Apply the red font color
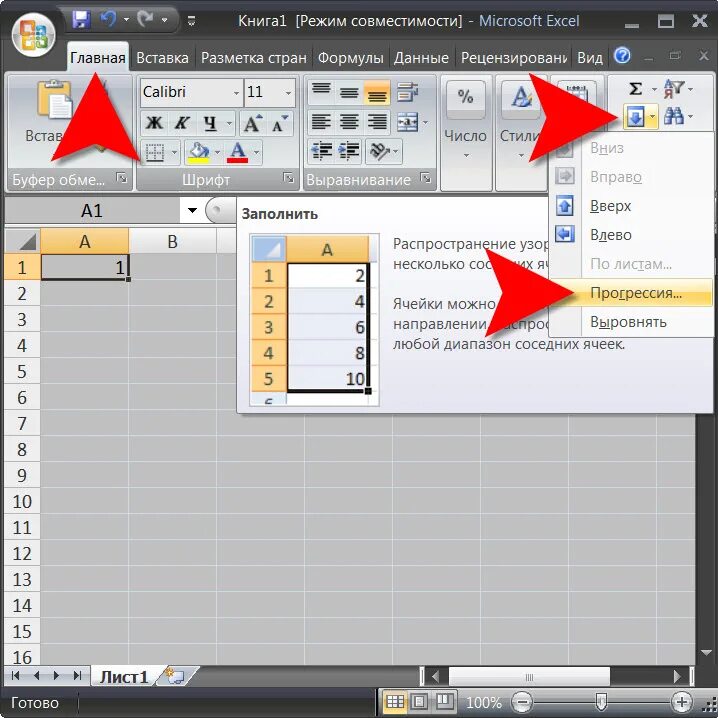718x718 pixels. click(237, 152)
